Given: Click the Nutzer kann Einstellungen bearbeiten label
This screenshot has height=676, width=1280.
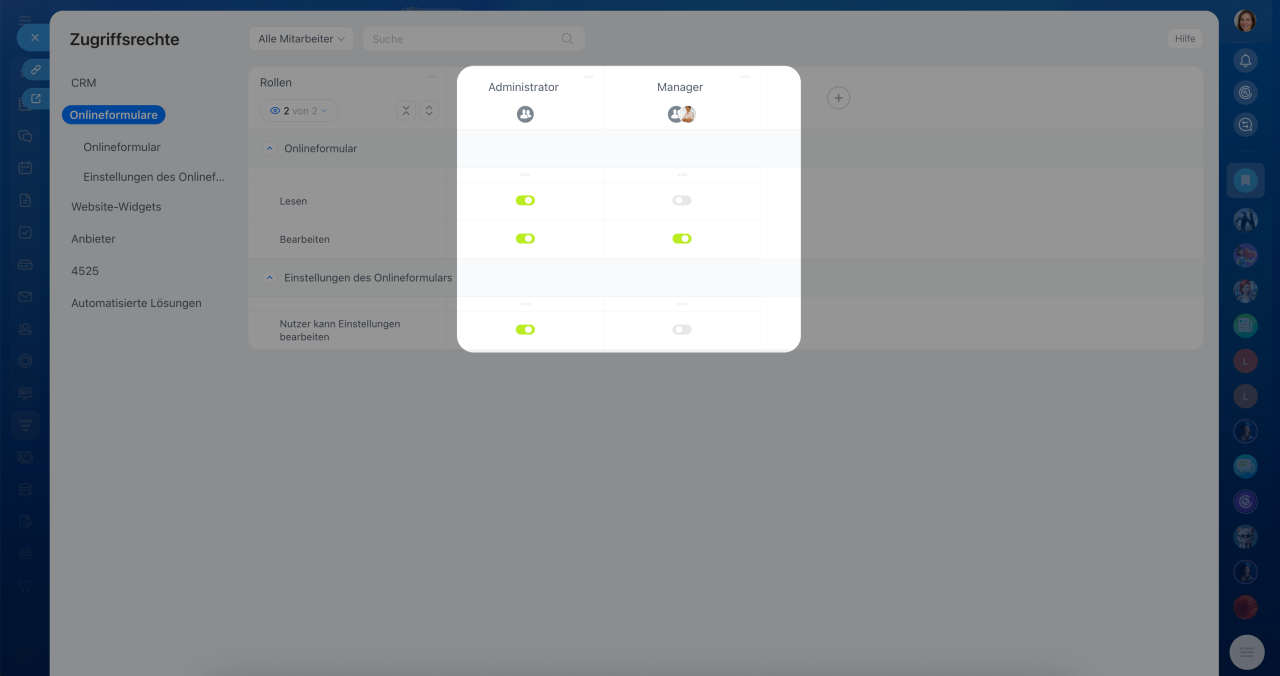Looking at the screenshot, I should point(340,330).
